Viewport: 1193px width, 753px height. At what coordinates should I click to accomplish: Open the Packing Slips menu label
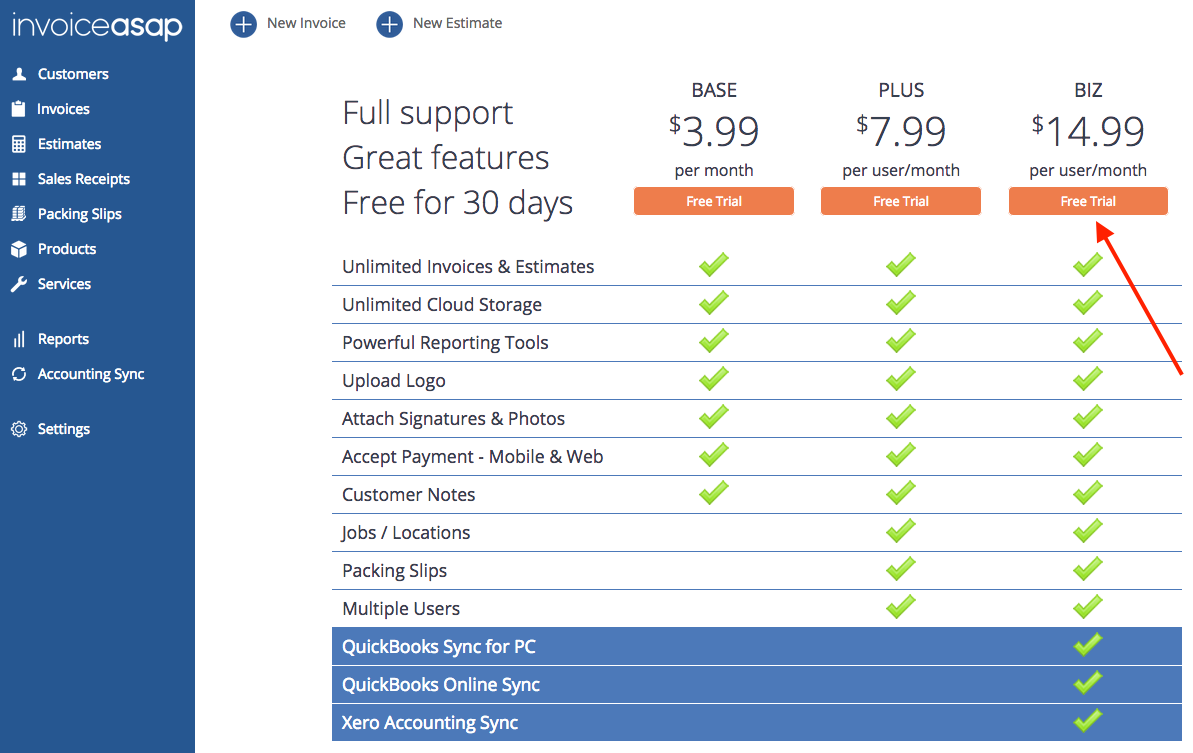tap(79, 214)
